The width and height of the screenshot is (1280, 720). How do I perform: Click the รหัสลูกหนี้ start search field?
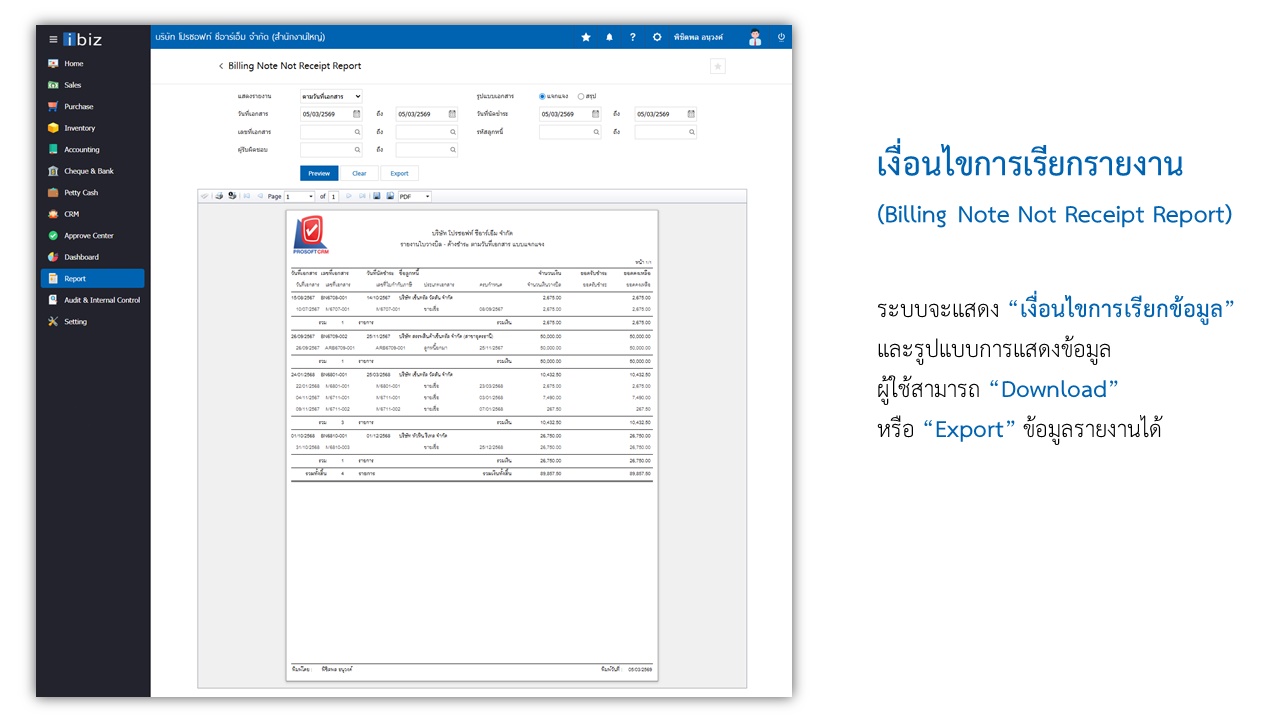(570, 132)
